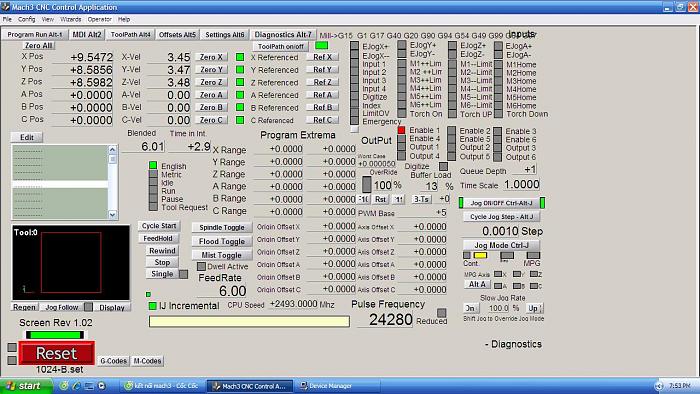The height and width of the screenshot is (394, 700).
Task: Toggle Jog ON/OFF Ctrl-Alt-J
Action: coord(501,203)
